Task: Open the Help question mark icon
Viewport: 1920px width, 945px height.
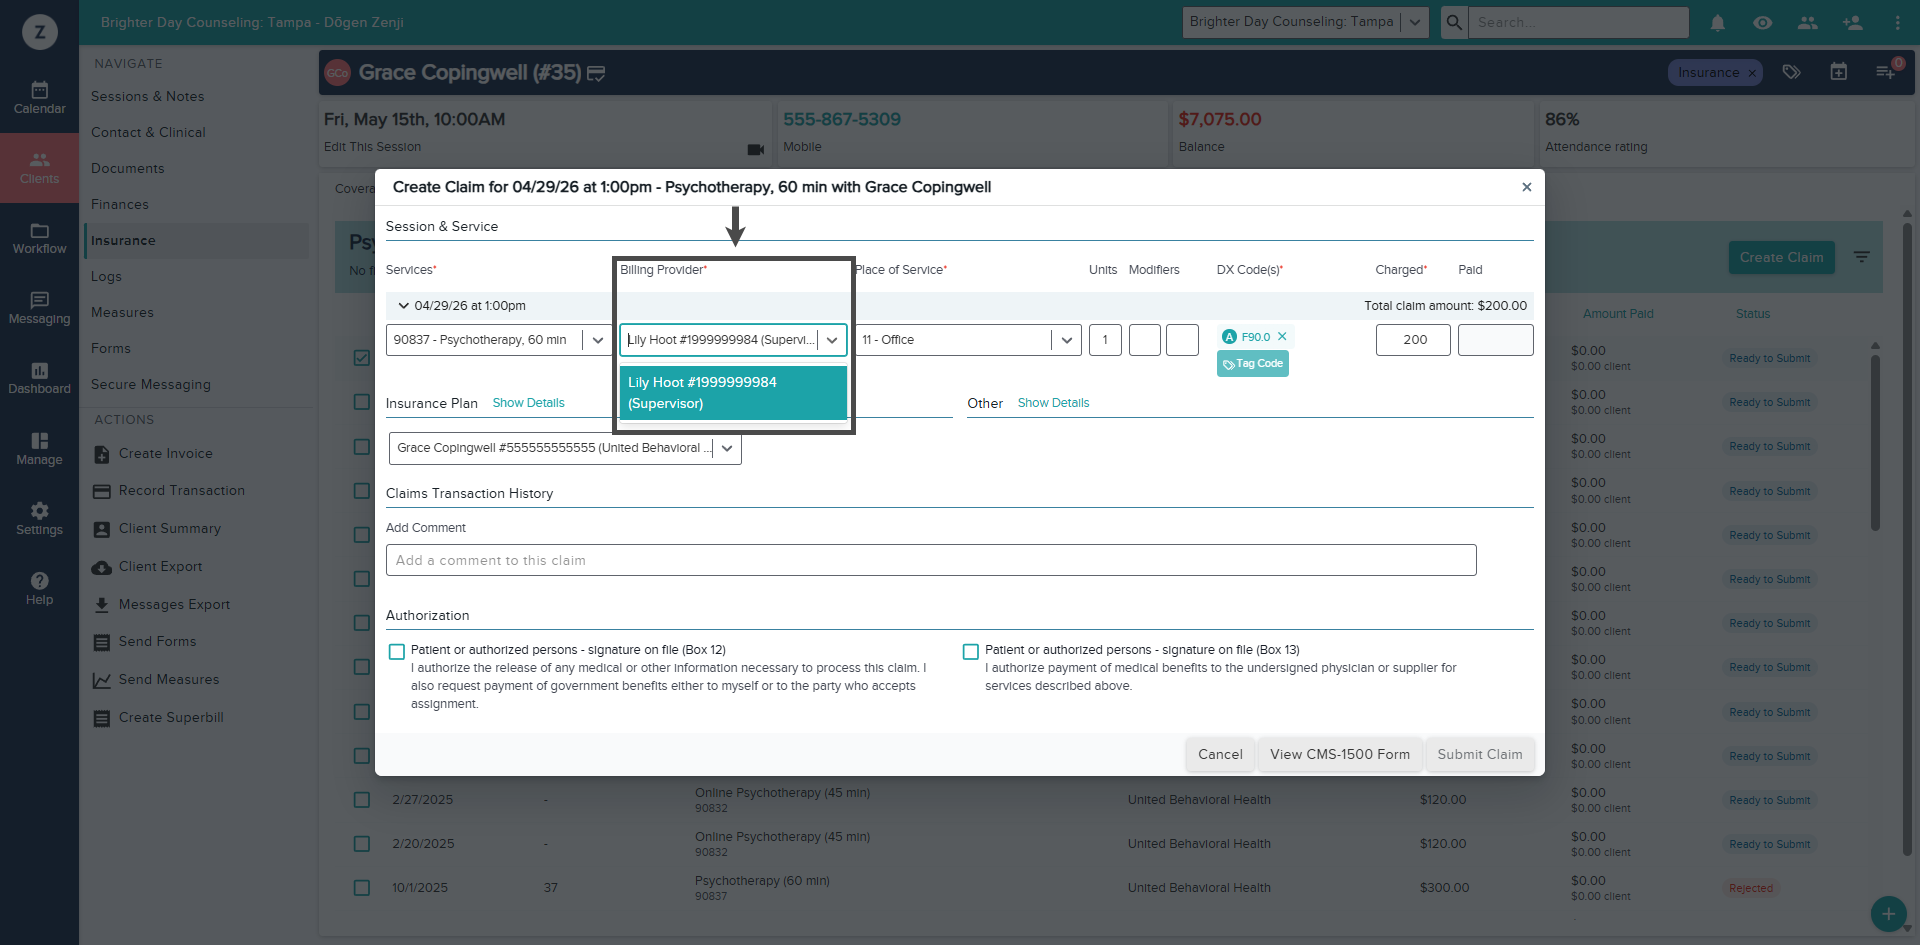Action: click(x=39, y=589)
